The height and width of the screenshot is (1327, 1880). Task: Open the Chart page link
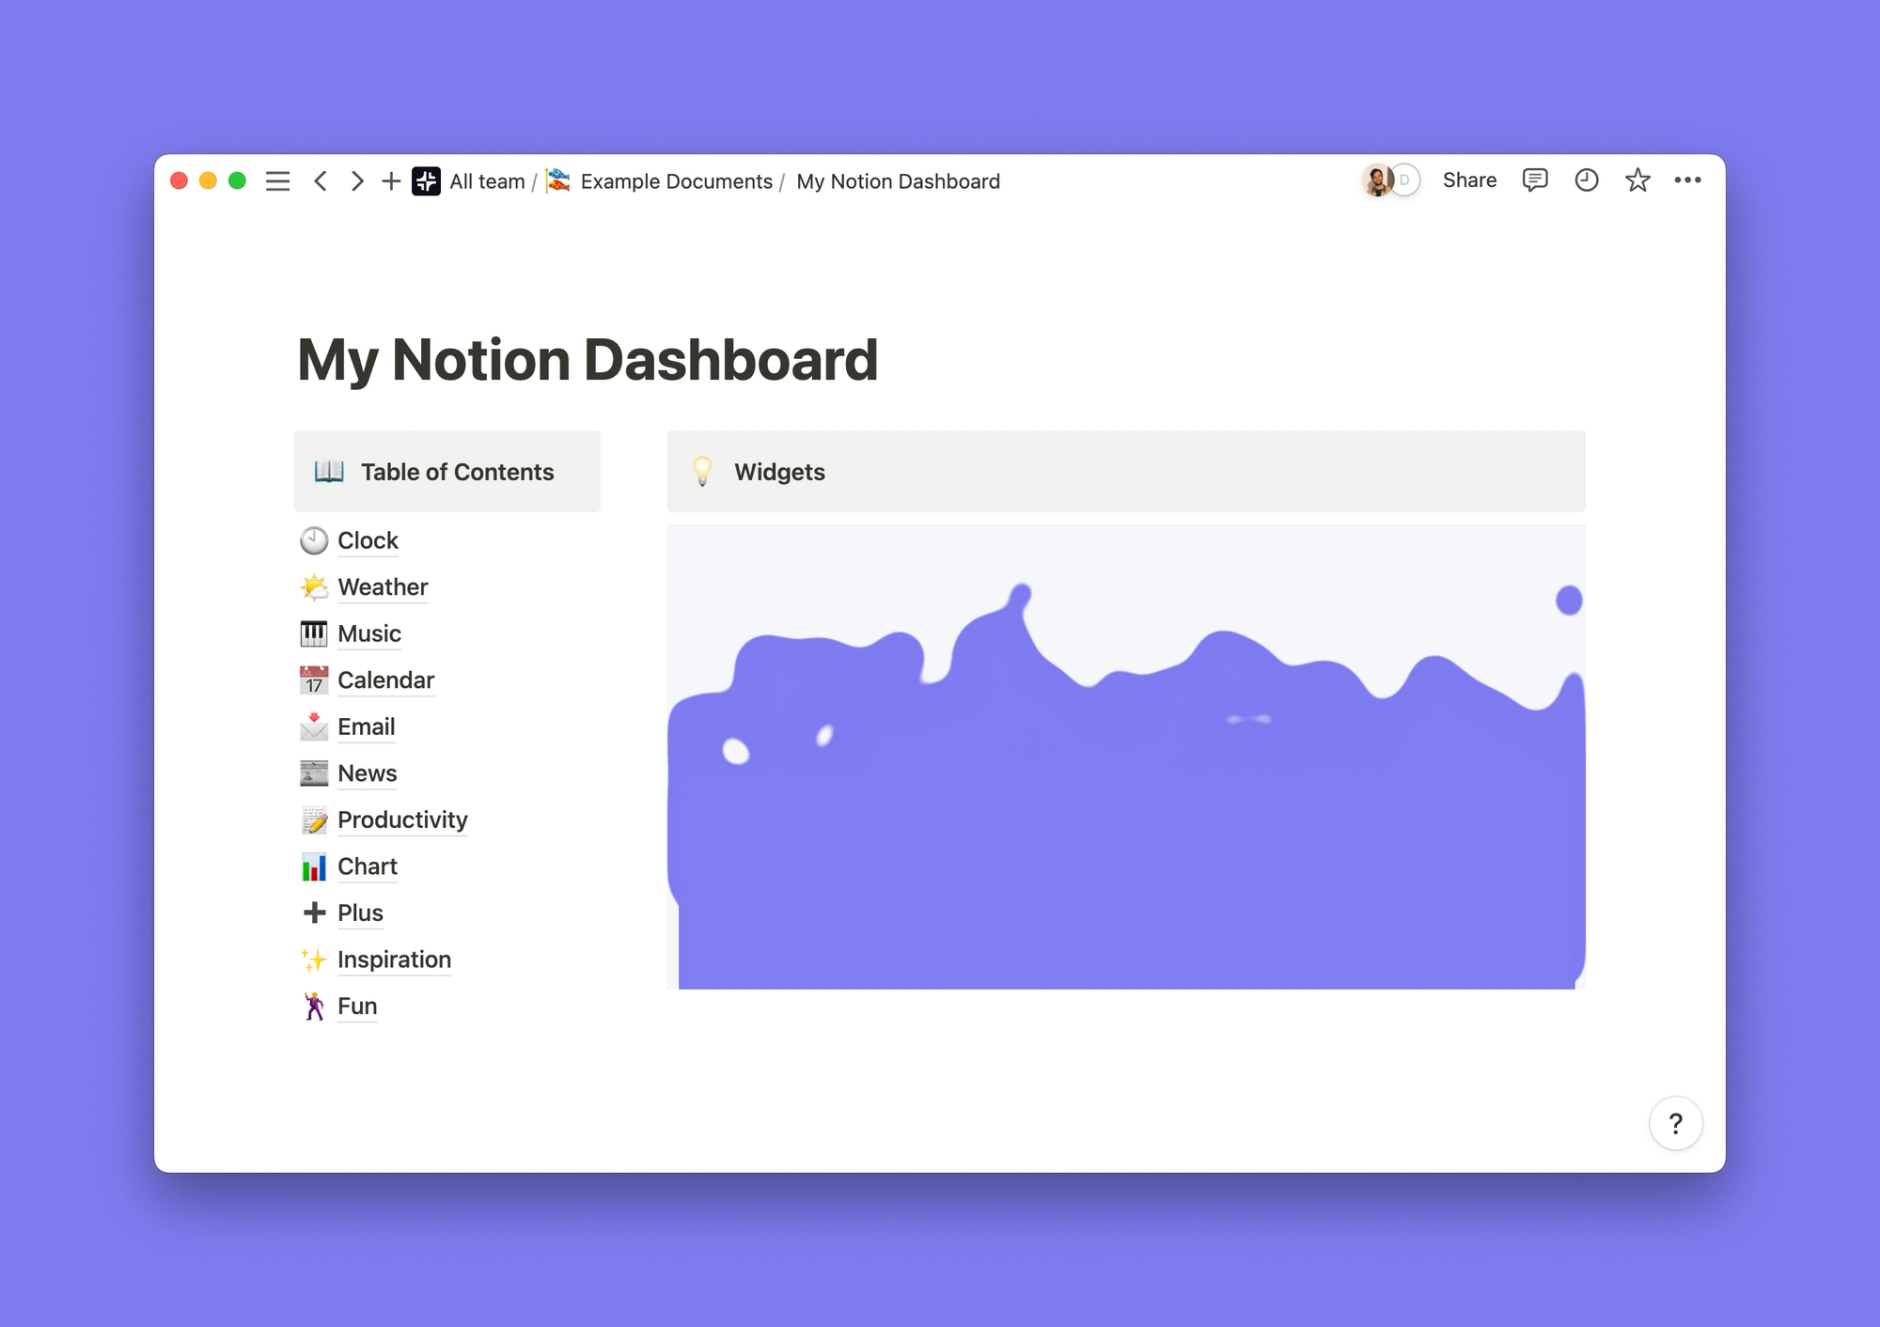pos(367,866)
